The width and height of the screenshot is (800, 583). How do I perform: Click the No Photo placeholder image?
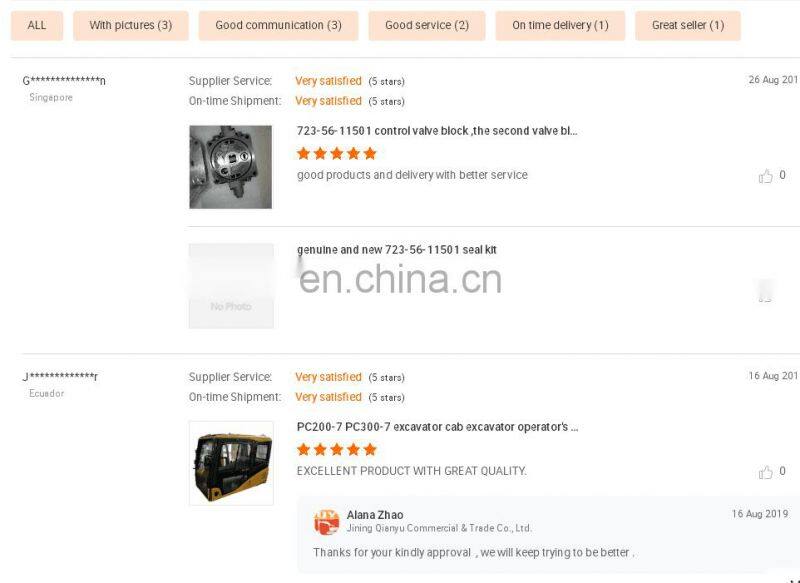point(231,286)
